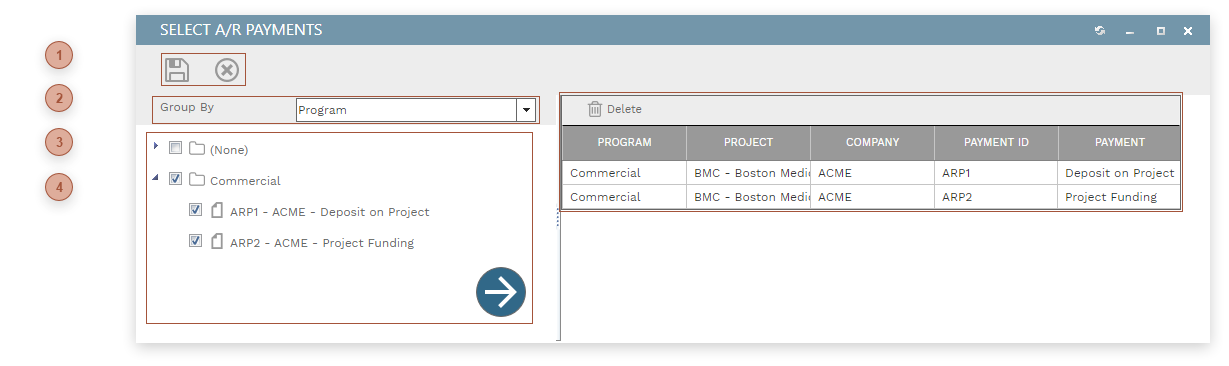The width and height of the screenshot is (1229, 366).
Task: Click the refresh icon in title bar
Action: (1100, 31)
